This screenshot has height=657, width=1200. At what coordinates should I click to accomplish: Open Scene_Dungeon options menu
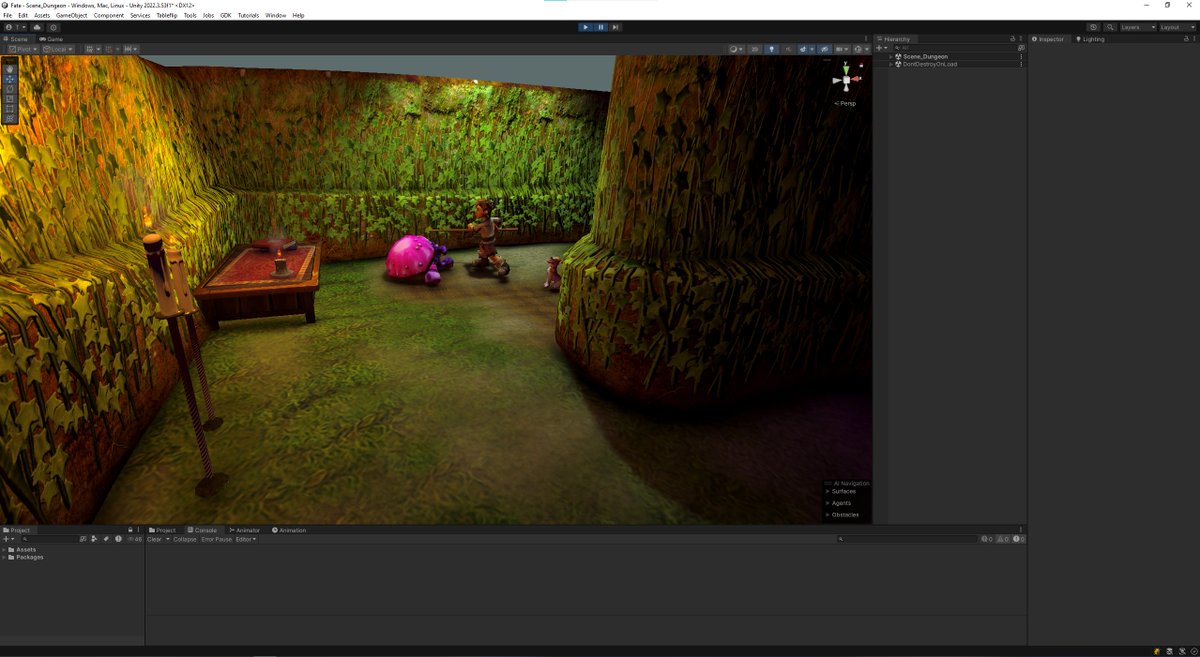[1021, 57]
